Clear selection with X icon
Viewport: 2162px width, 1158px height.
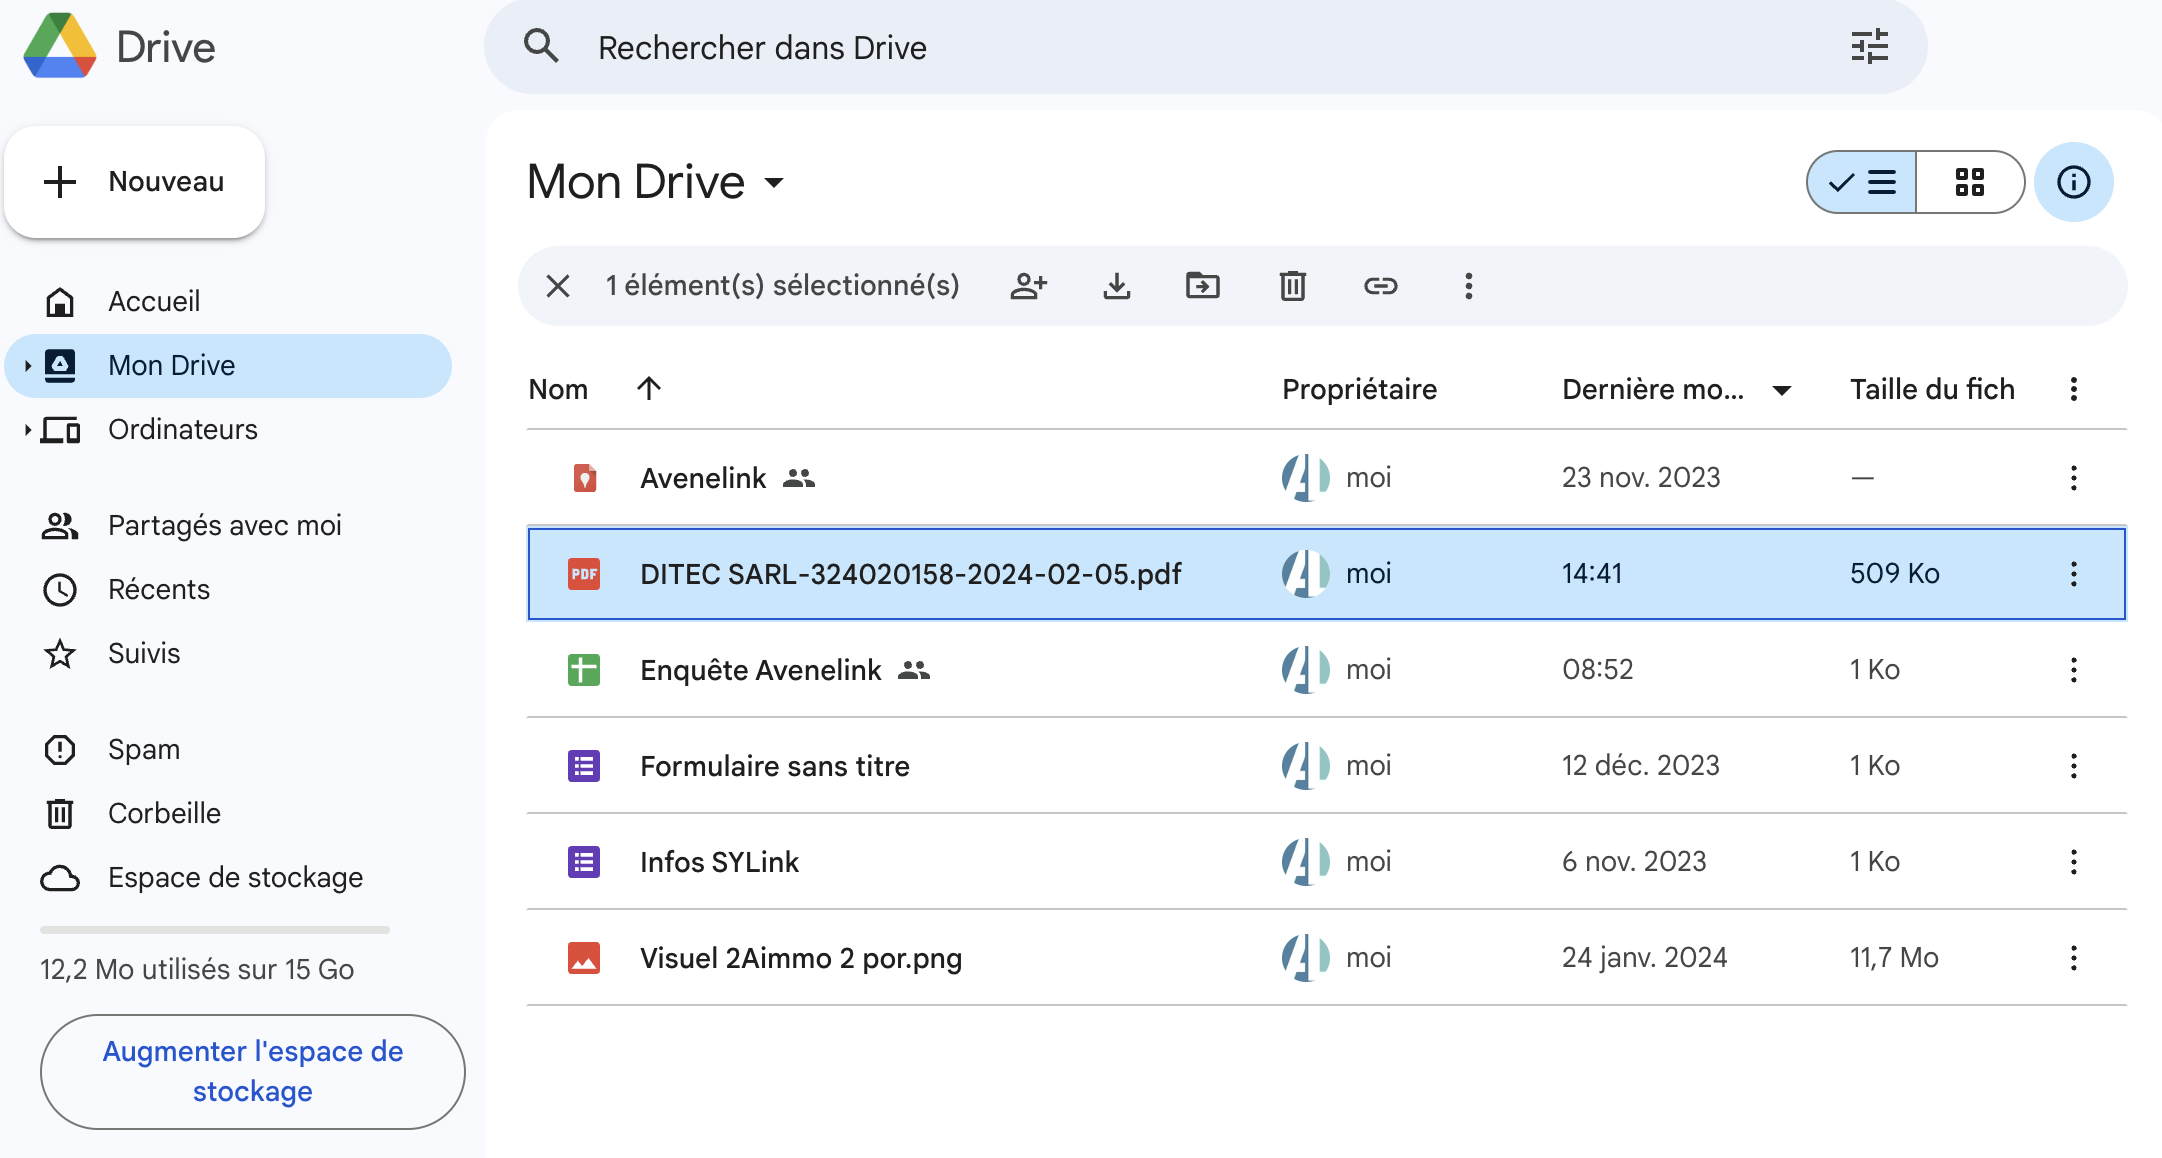pyautogui.click(x=558, y=286)
